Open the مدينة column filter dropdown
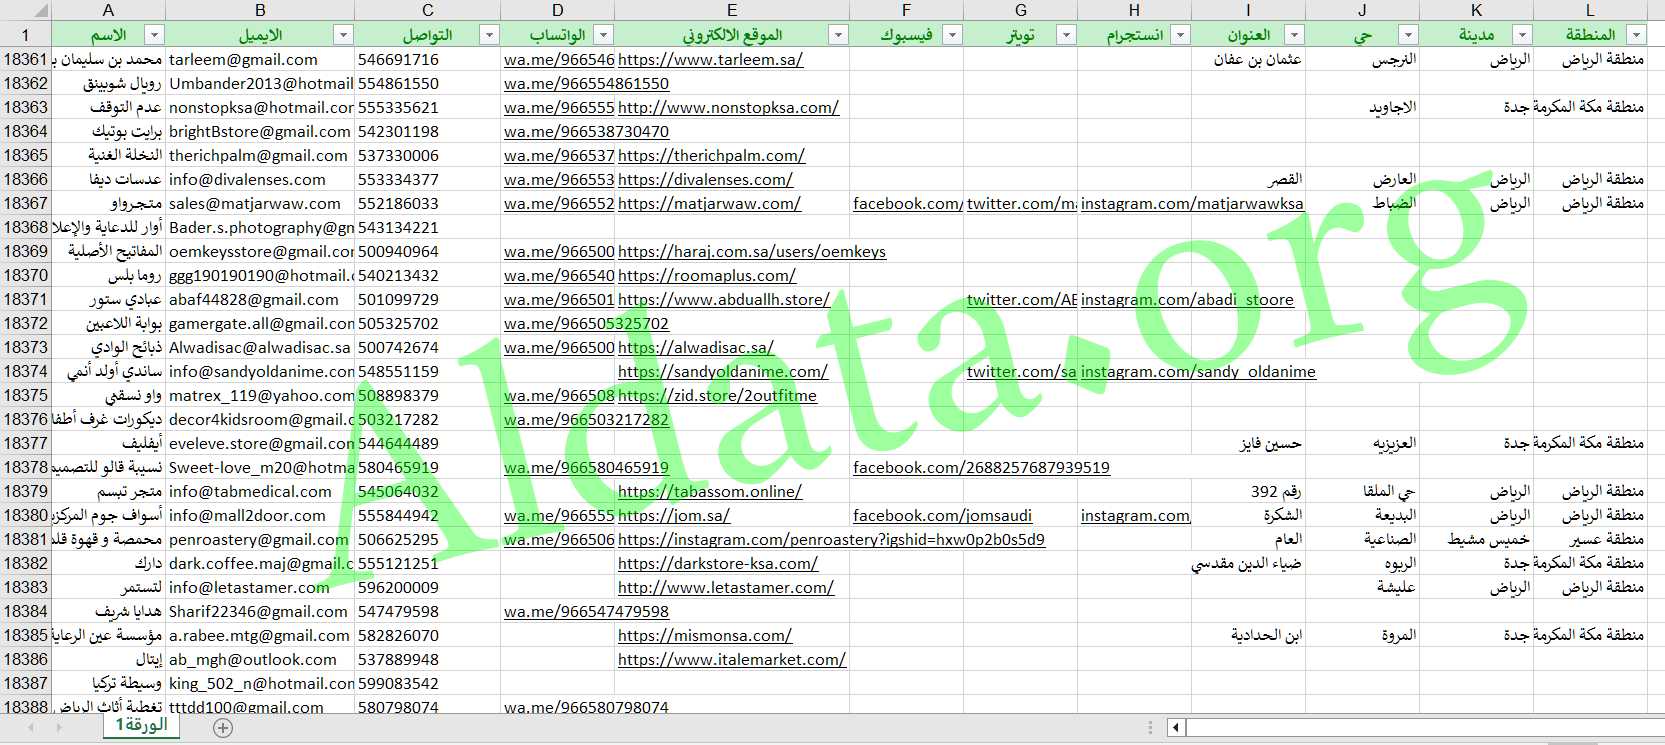The image size is (1665, 745). [x=1522, y=35]
